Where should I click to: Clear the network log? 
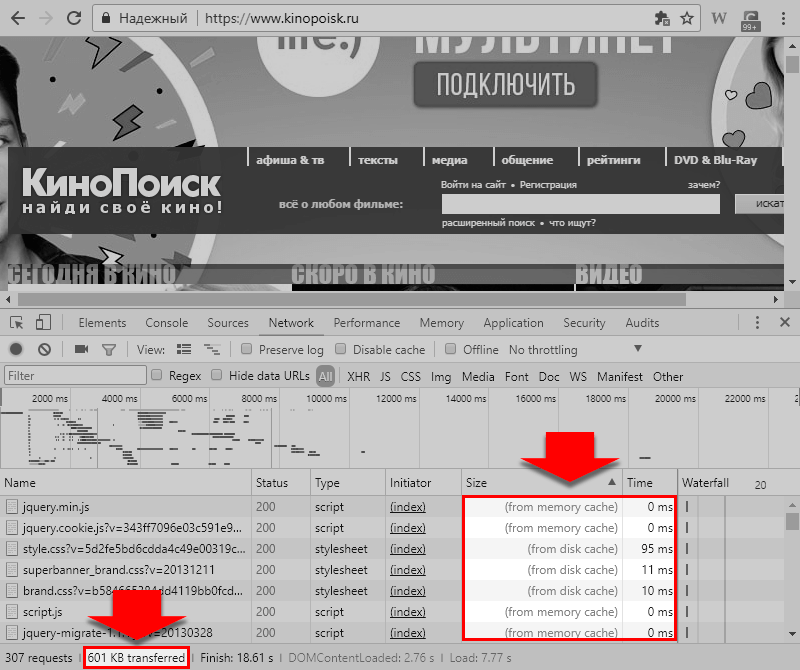[x=44, y=350]
